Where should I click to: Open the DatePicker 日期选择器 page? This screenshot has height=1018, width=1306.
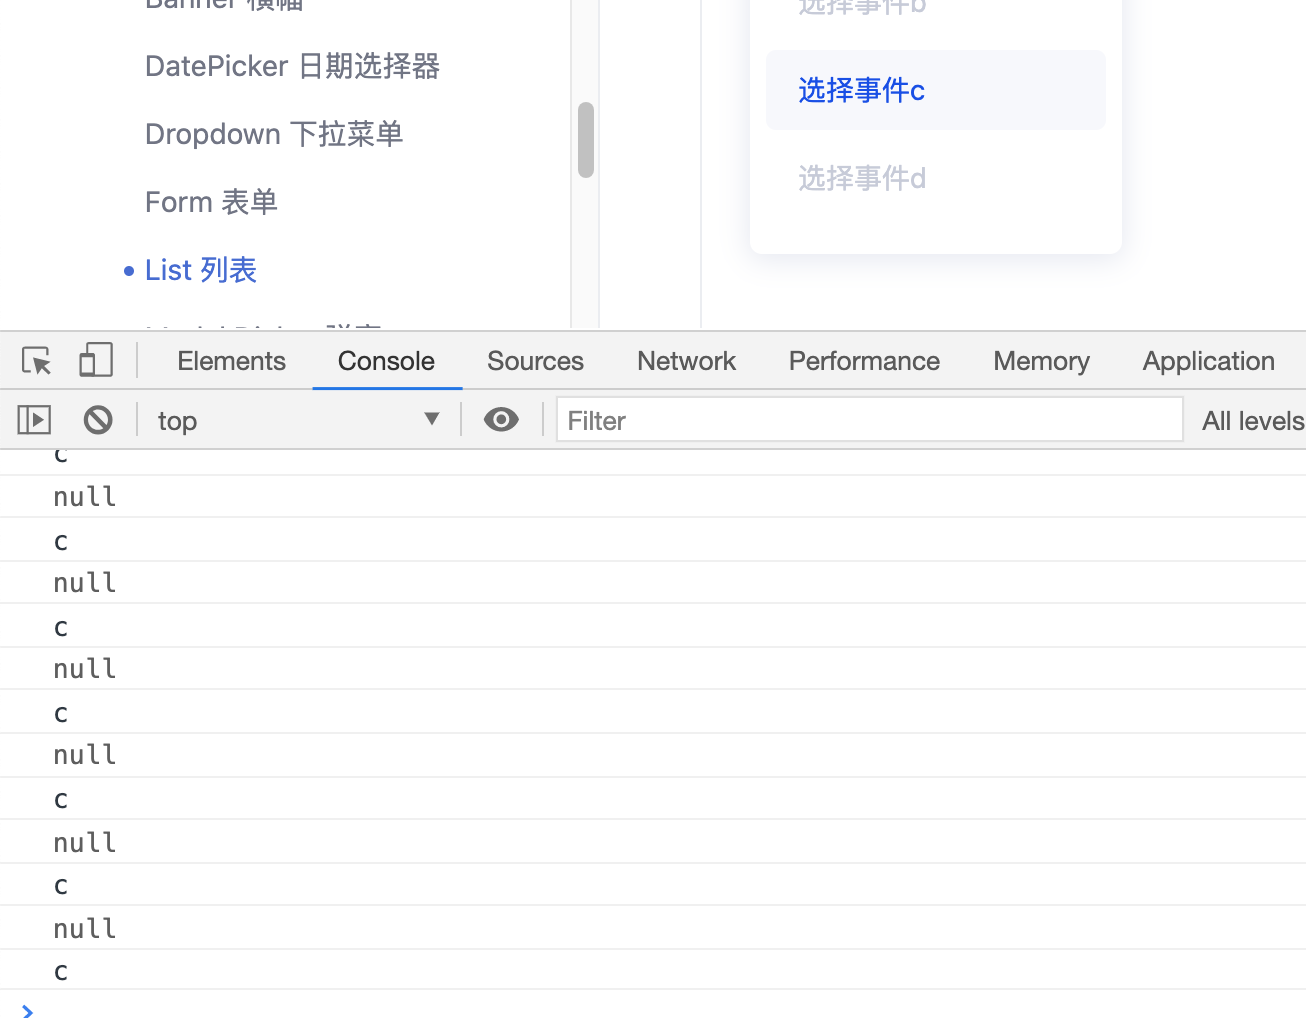pyautogui.click(x=292, y=66)
